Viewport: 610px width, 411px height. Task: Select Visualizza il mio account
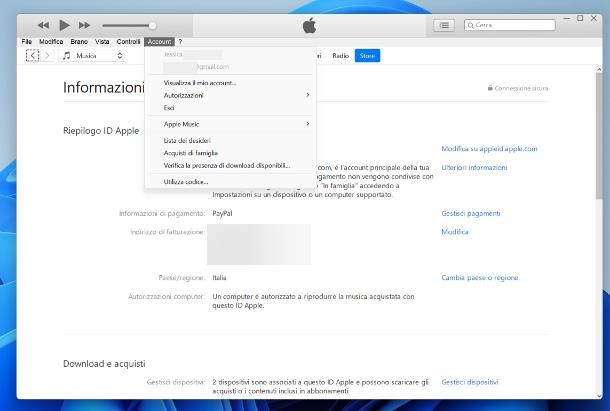(x=231, y=83)
